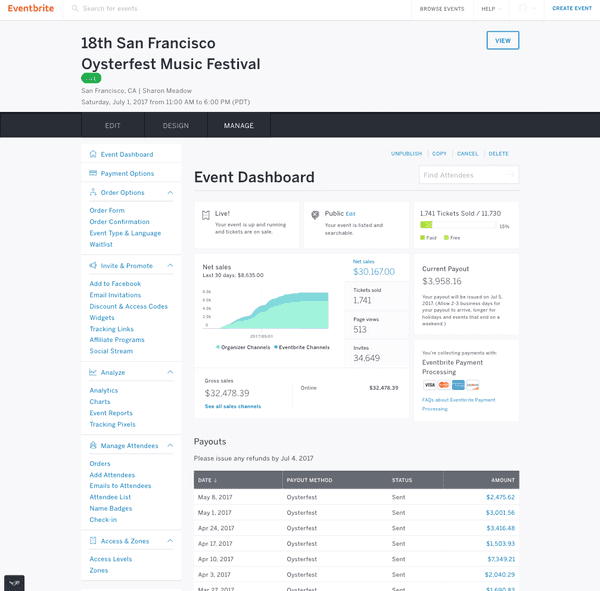600x591 pixels.
Task: Switch to the Manage tab
Action: [x=239, y=125]
